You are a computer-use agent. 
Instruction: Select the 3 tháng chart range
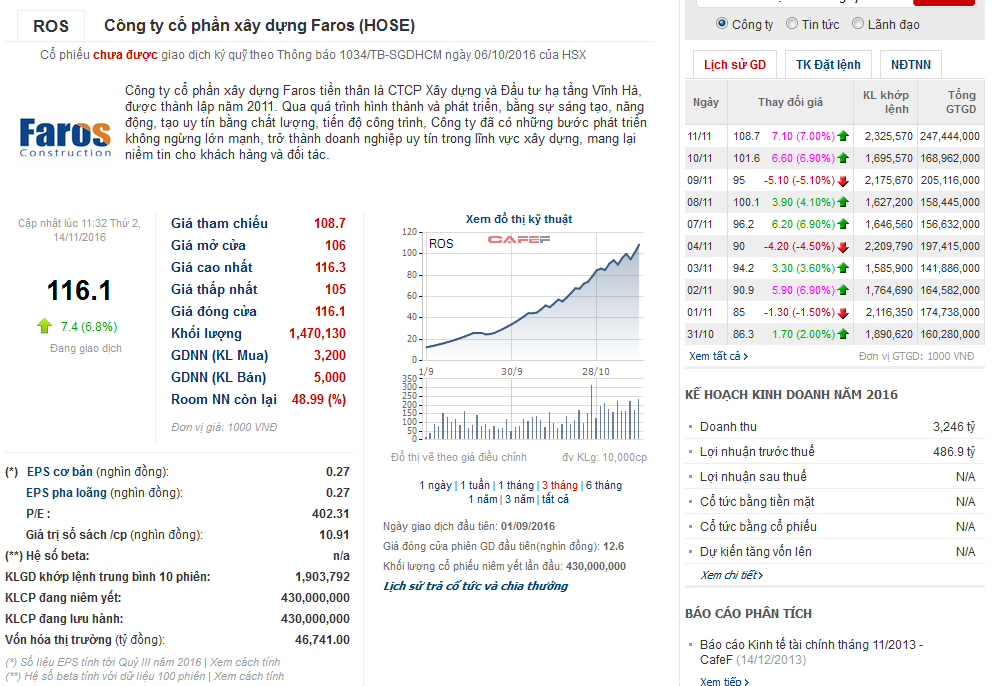pos(560,485)
